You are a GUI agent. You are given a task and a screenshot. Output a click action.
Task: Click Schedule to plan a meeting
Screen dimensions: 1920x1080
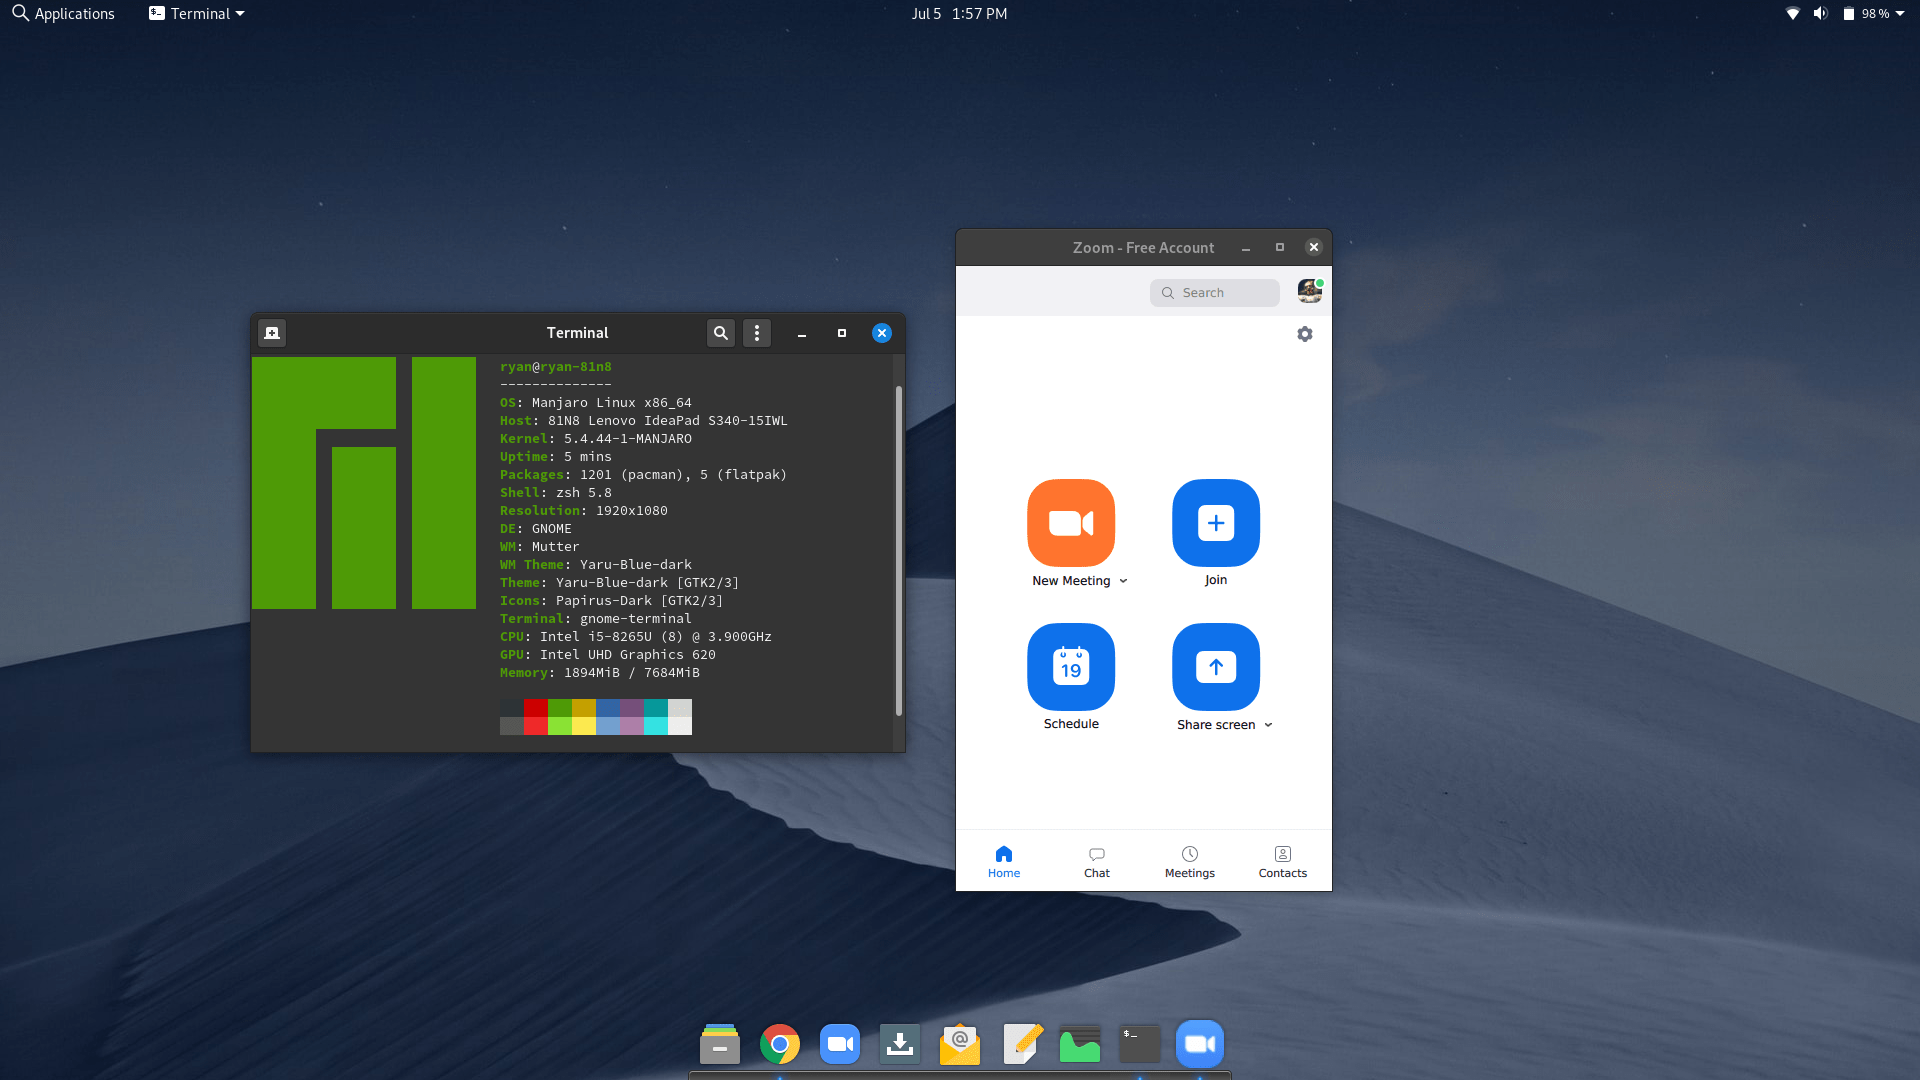click(x=1071, y=667)
